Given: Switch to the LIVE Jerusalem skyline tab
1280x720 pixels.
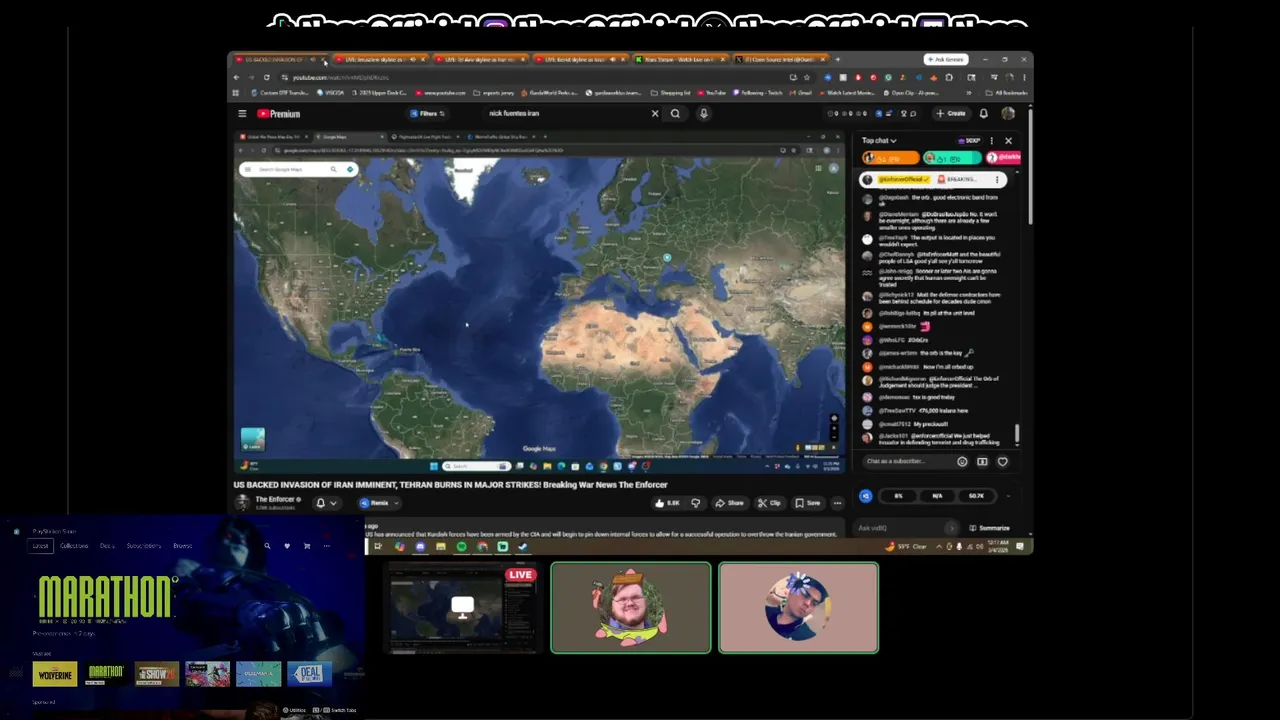Looking at the screenshot, I should (380, 60).
